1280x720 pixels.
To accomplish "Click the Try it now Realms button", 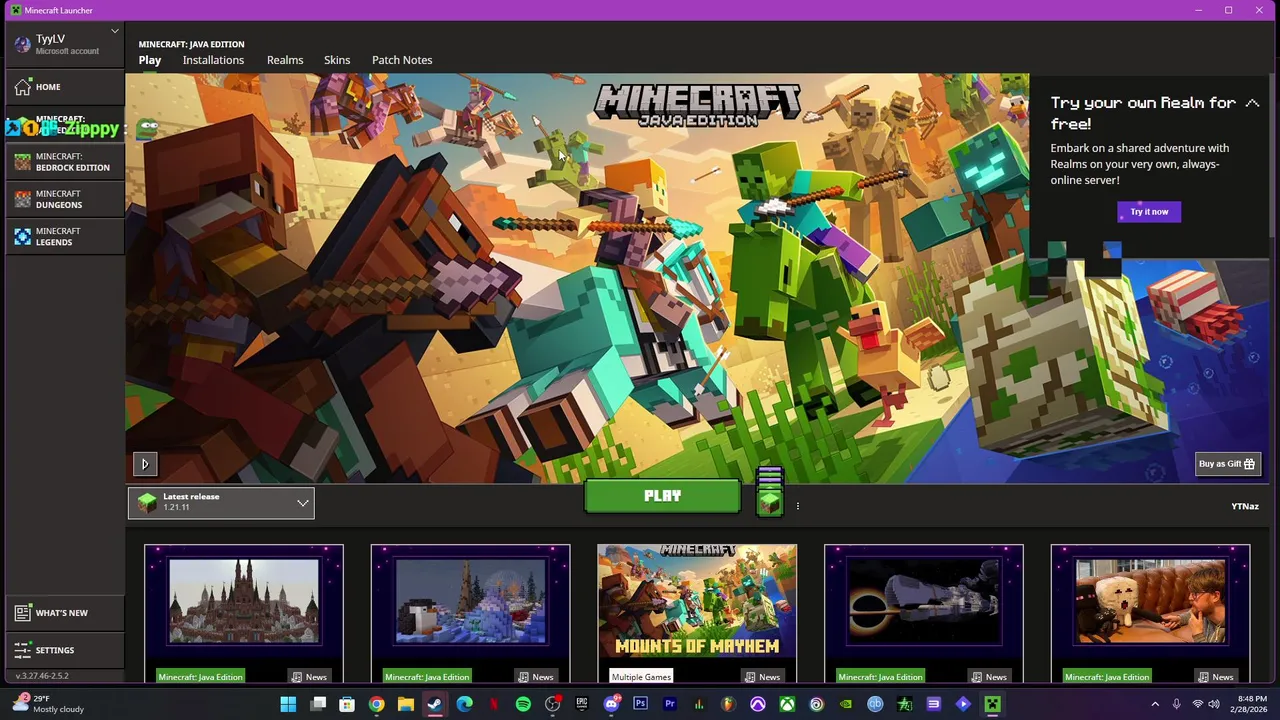I will [x=1149, y=211].
